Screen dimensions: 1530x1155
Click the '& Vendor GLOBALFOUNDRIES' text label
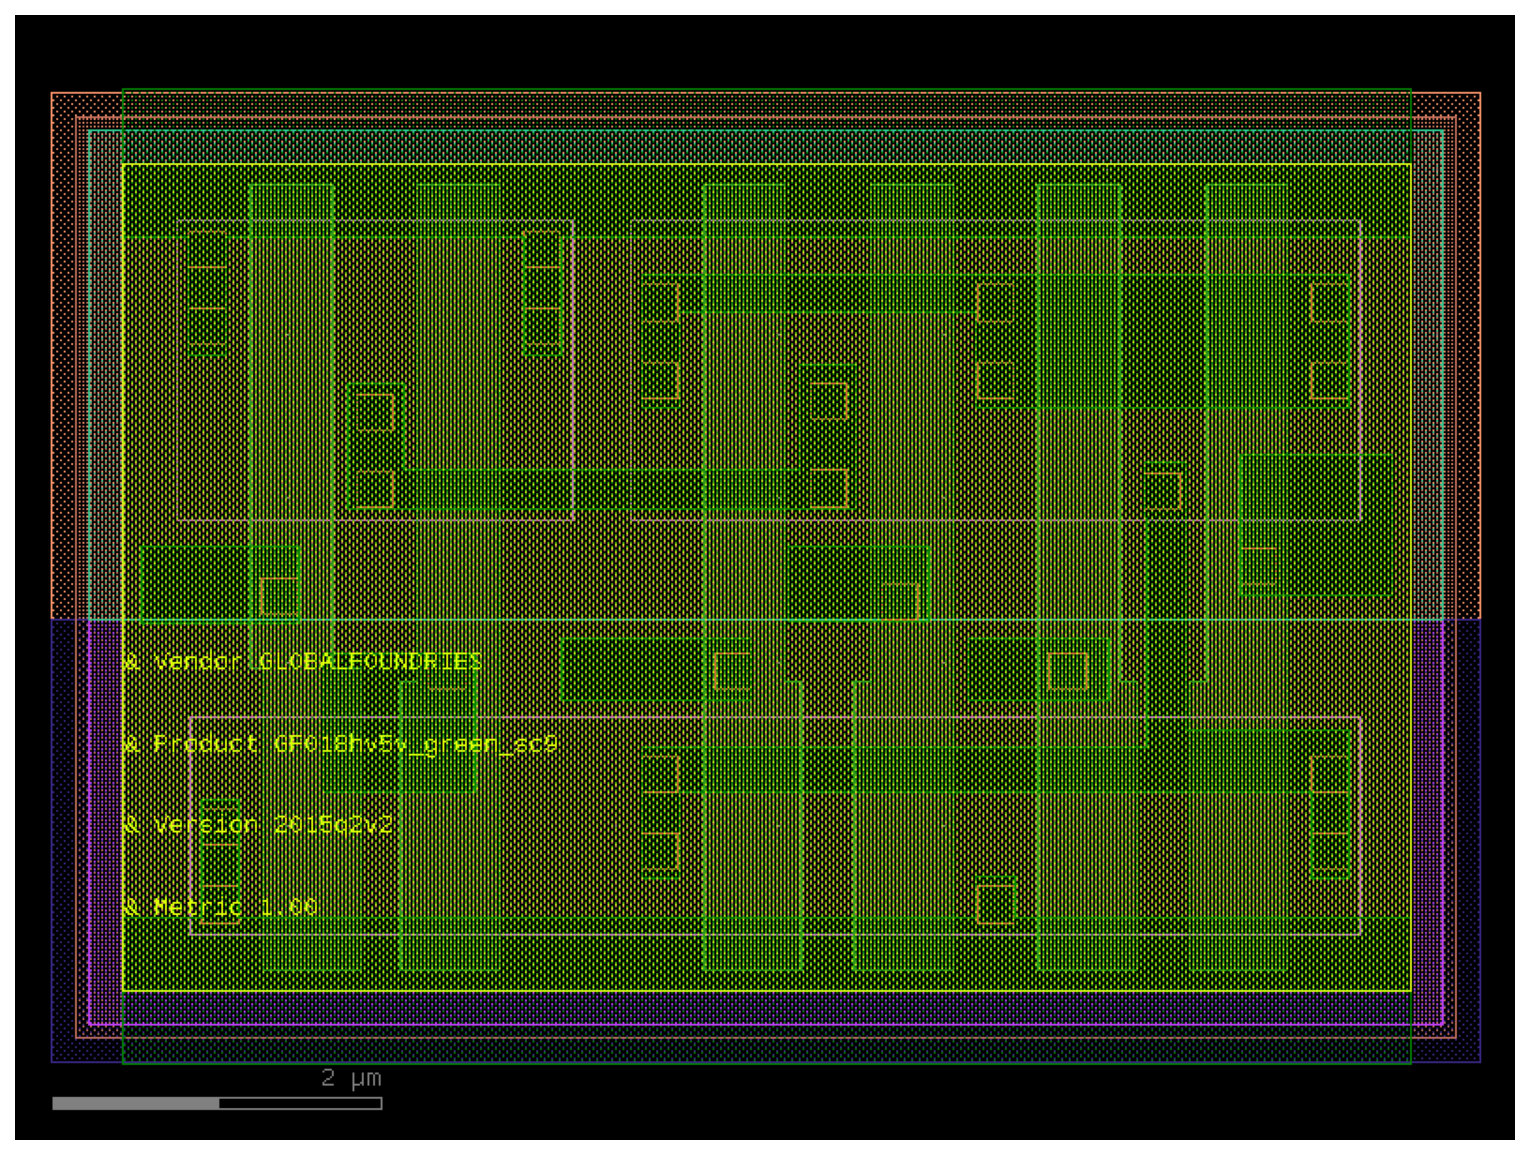click(x=303, y=662)
